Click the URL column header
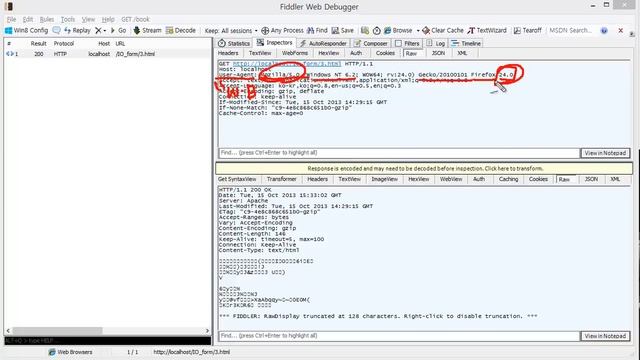Viewport: 640px width, 360px height. pos(120,43)
